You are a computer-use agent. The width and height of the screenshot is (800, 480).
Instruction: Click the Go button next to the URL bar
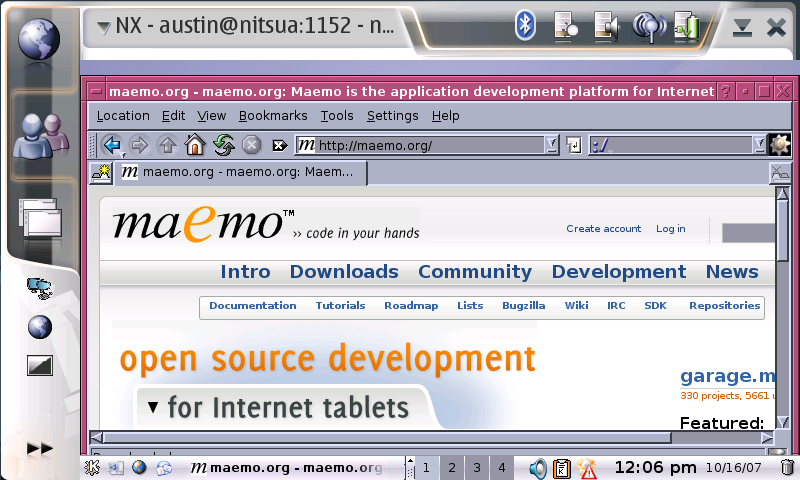pos(574,146)
